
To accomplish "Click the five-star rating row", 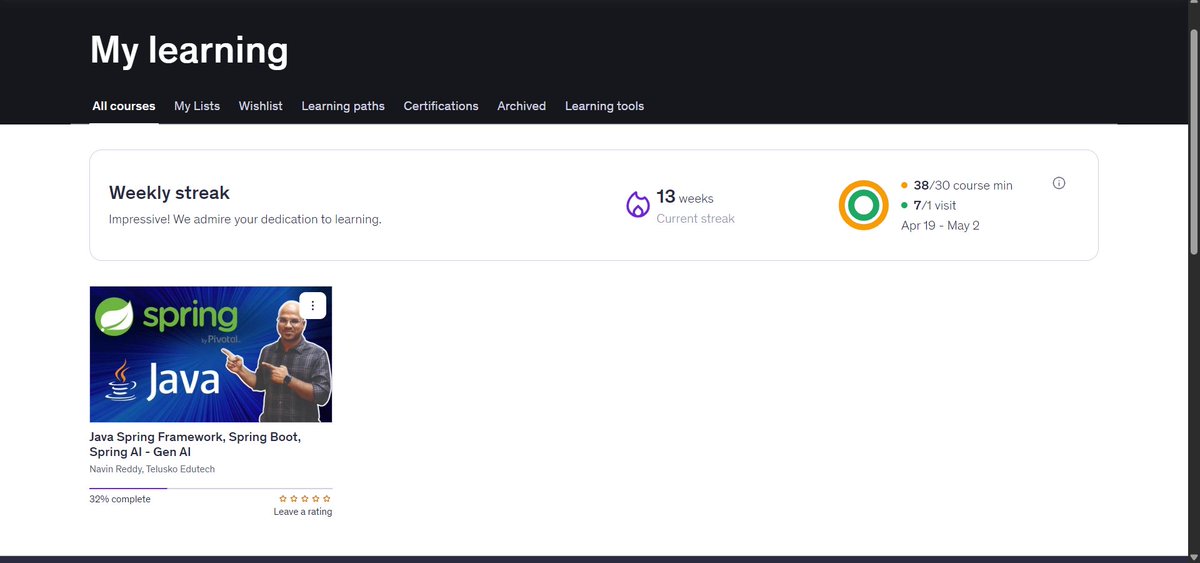I will click(305, 498).
